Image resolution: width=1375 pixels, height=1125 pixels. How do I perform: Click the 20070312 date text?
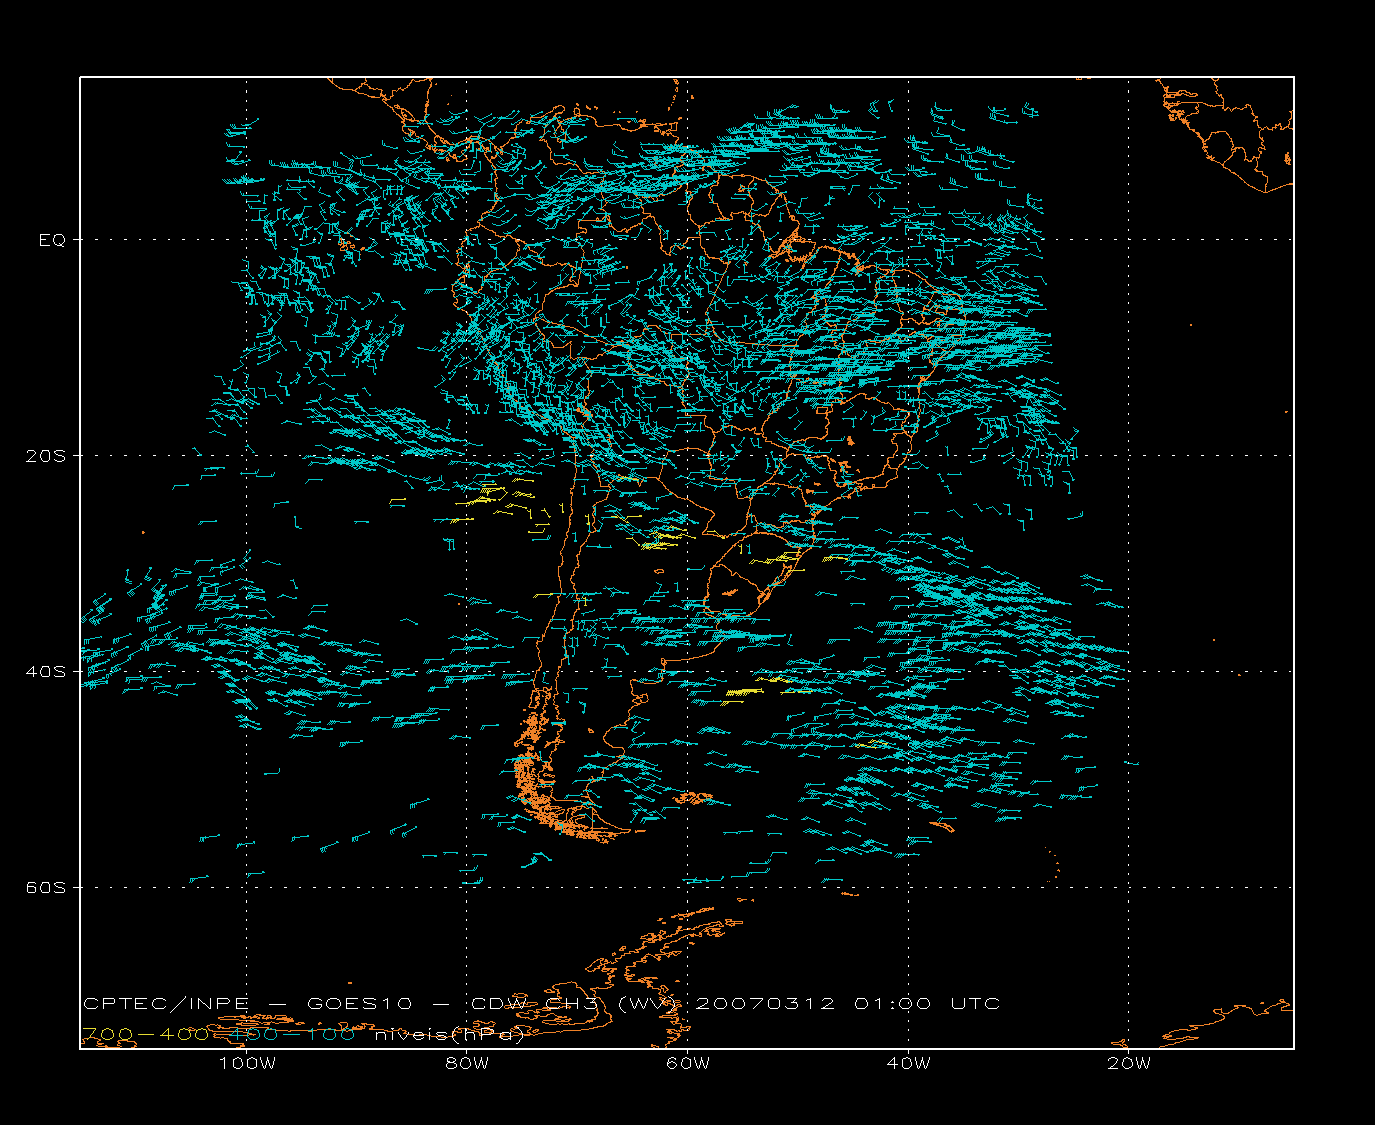tap(765, 1004)
